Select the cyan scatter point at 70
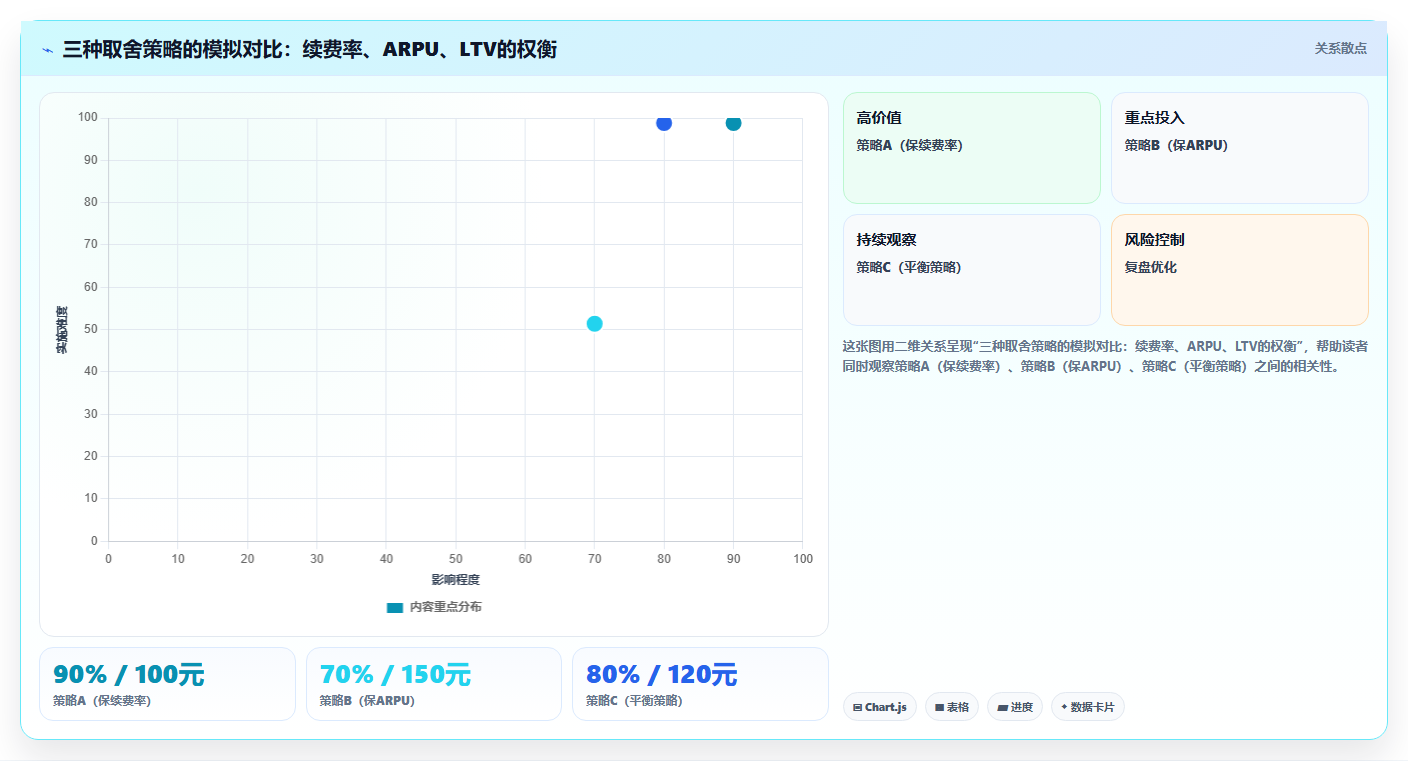1408x761 pixels. (594, 323)
